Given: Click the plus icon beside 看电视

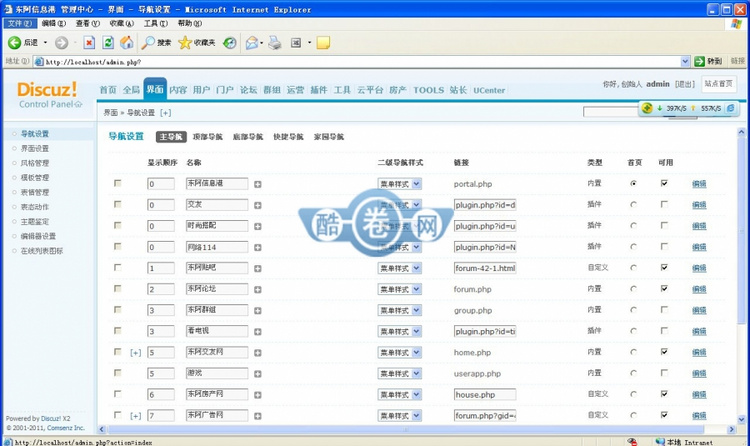Looking at the screenshot, I should [x=257, y=332].
